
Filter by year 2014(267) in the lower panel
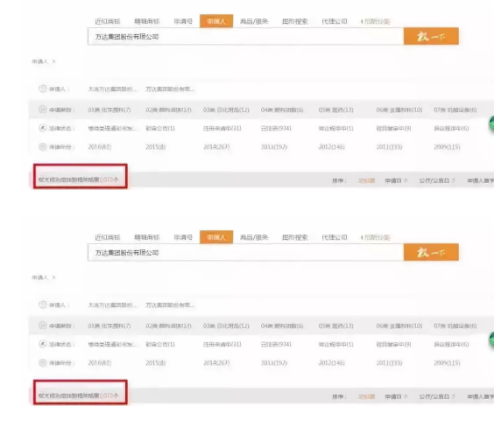point(217,363)
